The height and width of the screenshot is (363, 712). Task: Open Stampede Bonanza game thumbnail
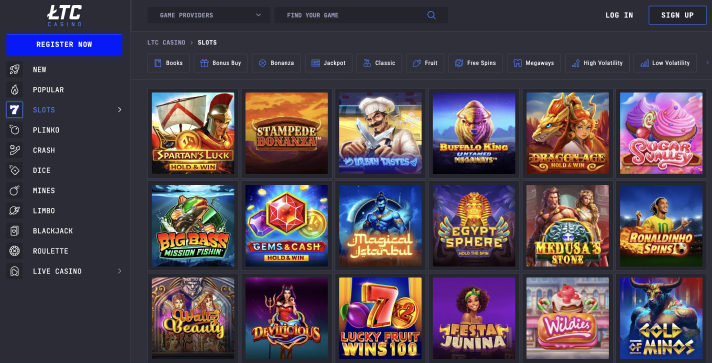[287, 133]
